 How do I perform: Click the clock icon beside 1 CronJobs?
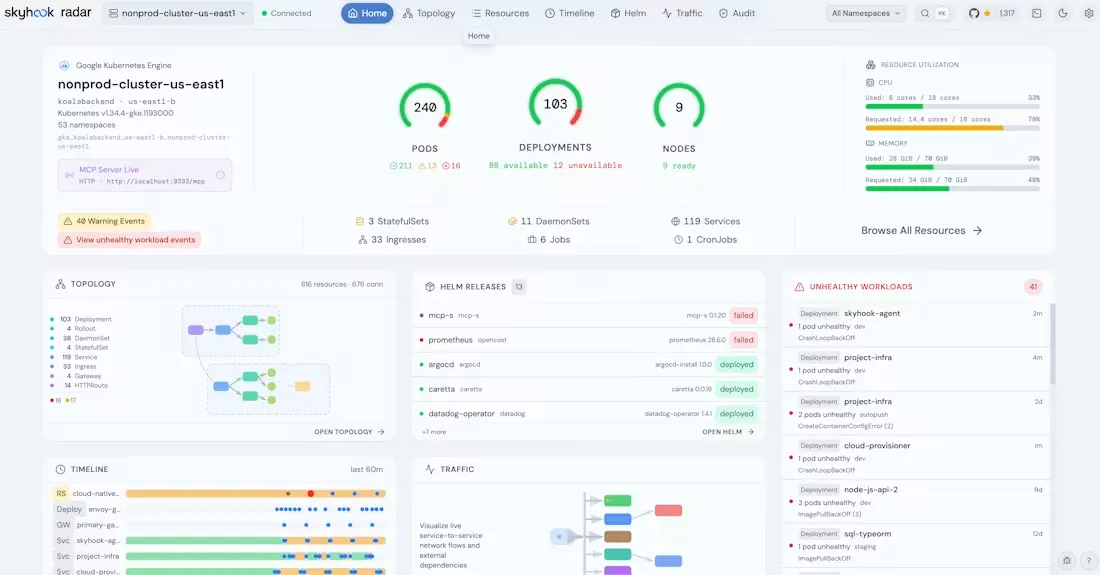pyautogui.click(x=678, y=240)
